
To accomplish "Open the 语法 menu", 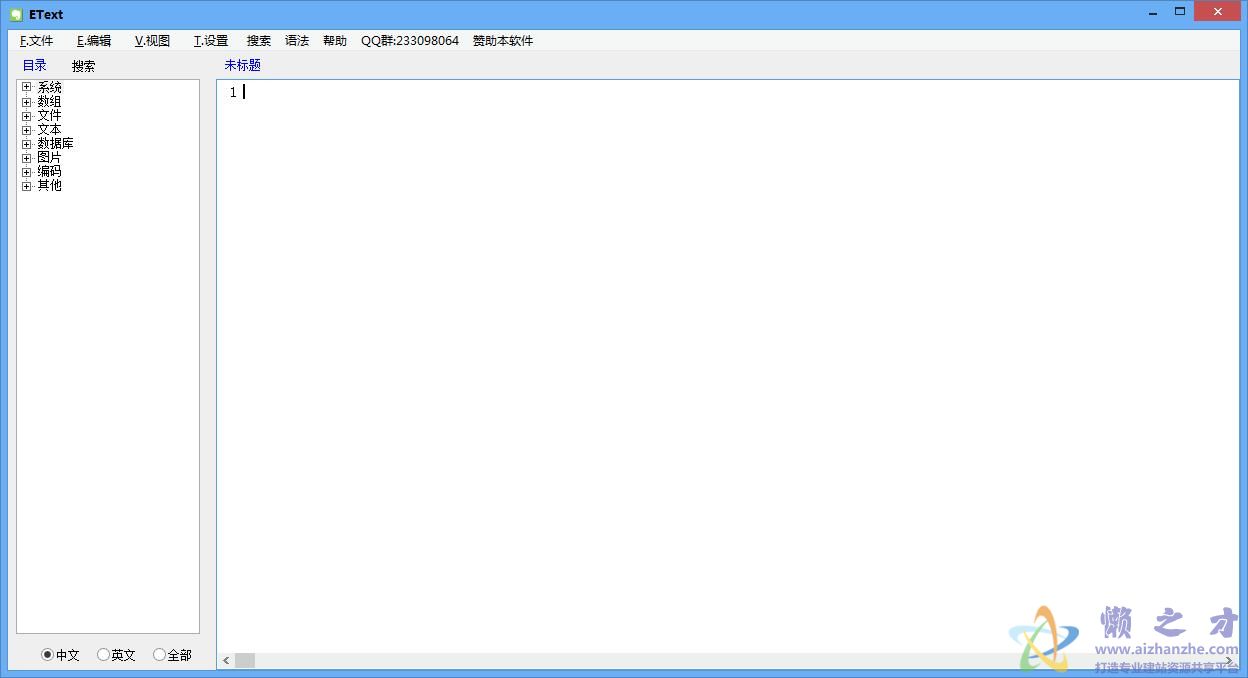I will [297, 41].
